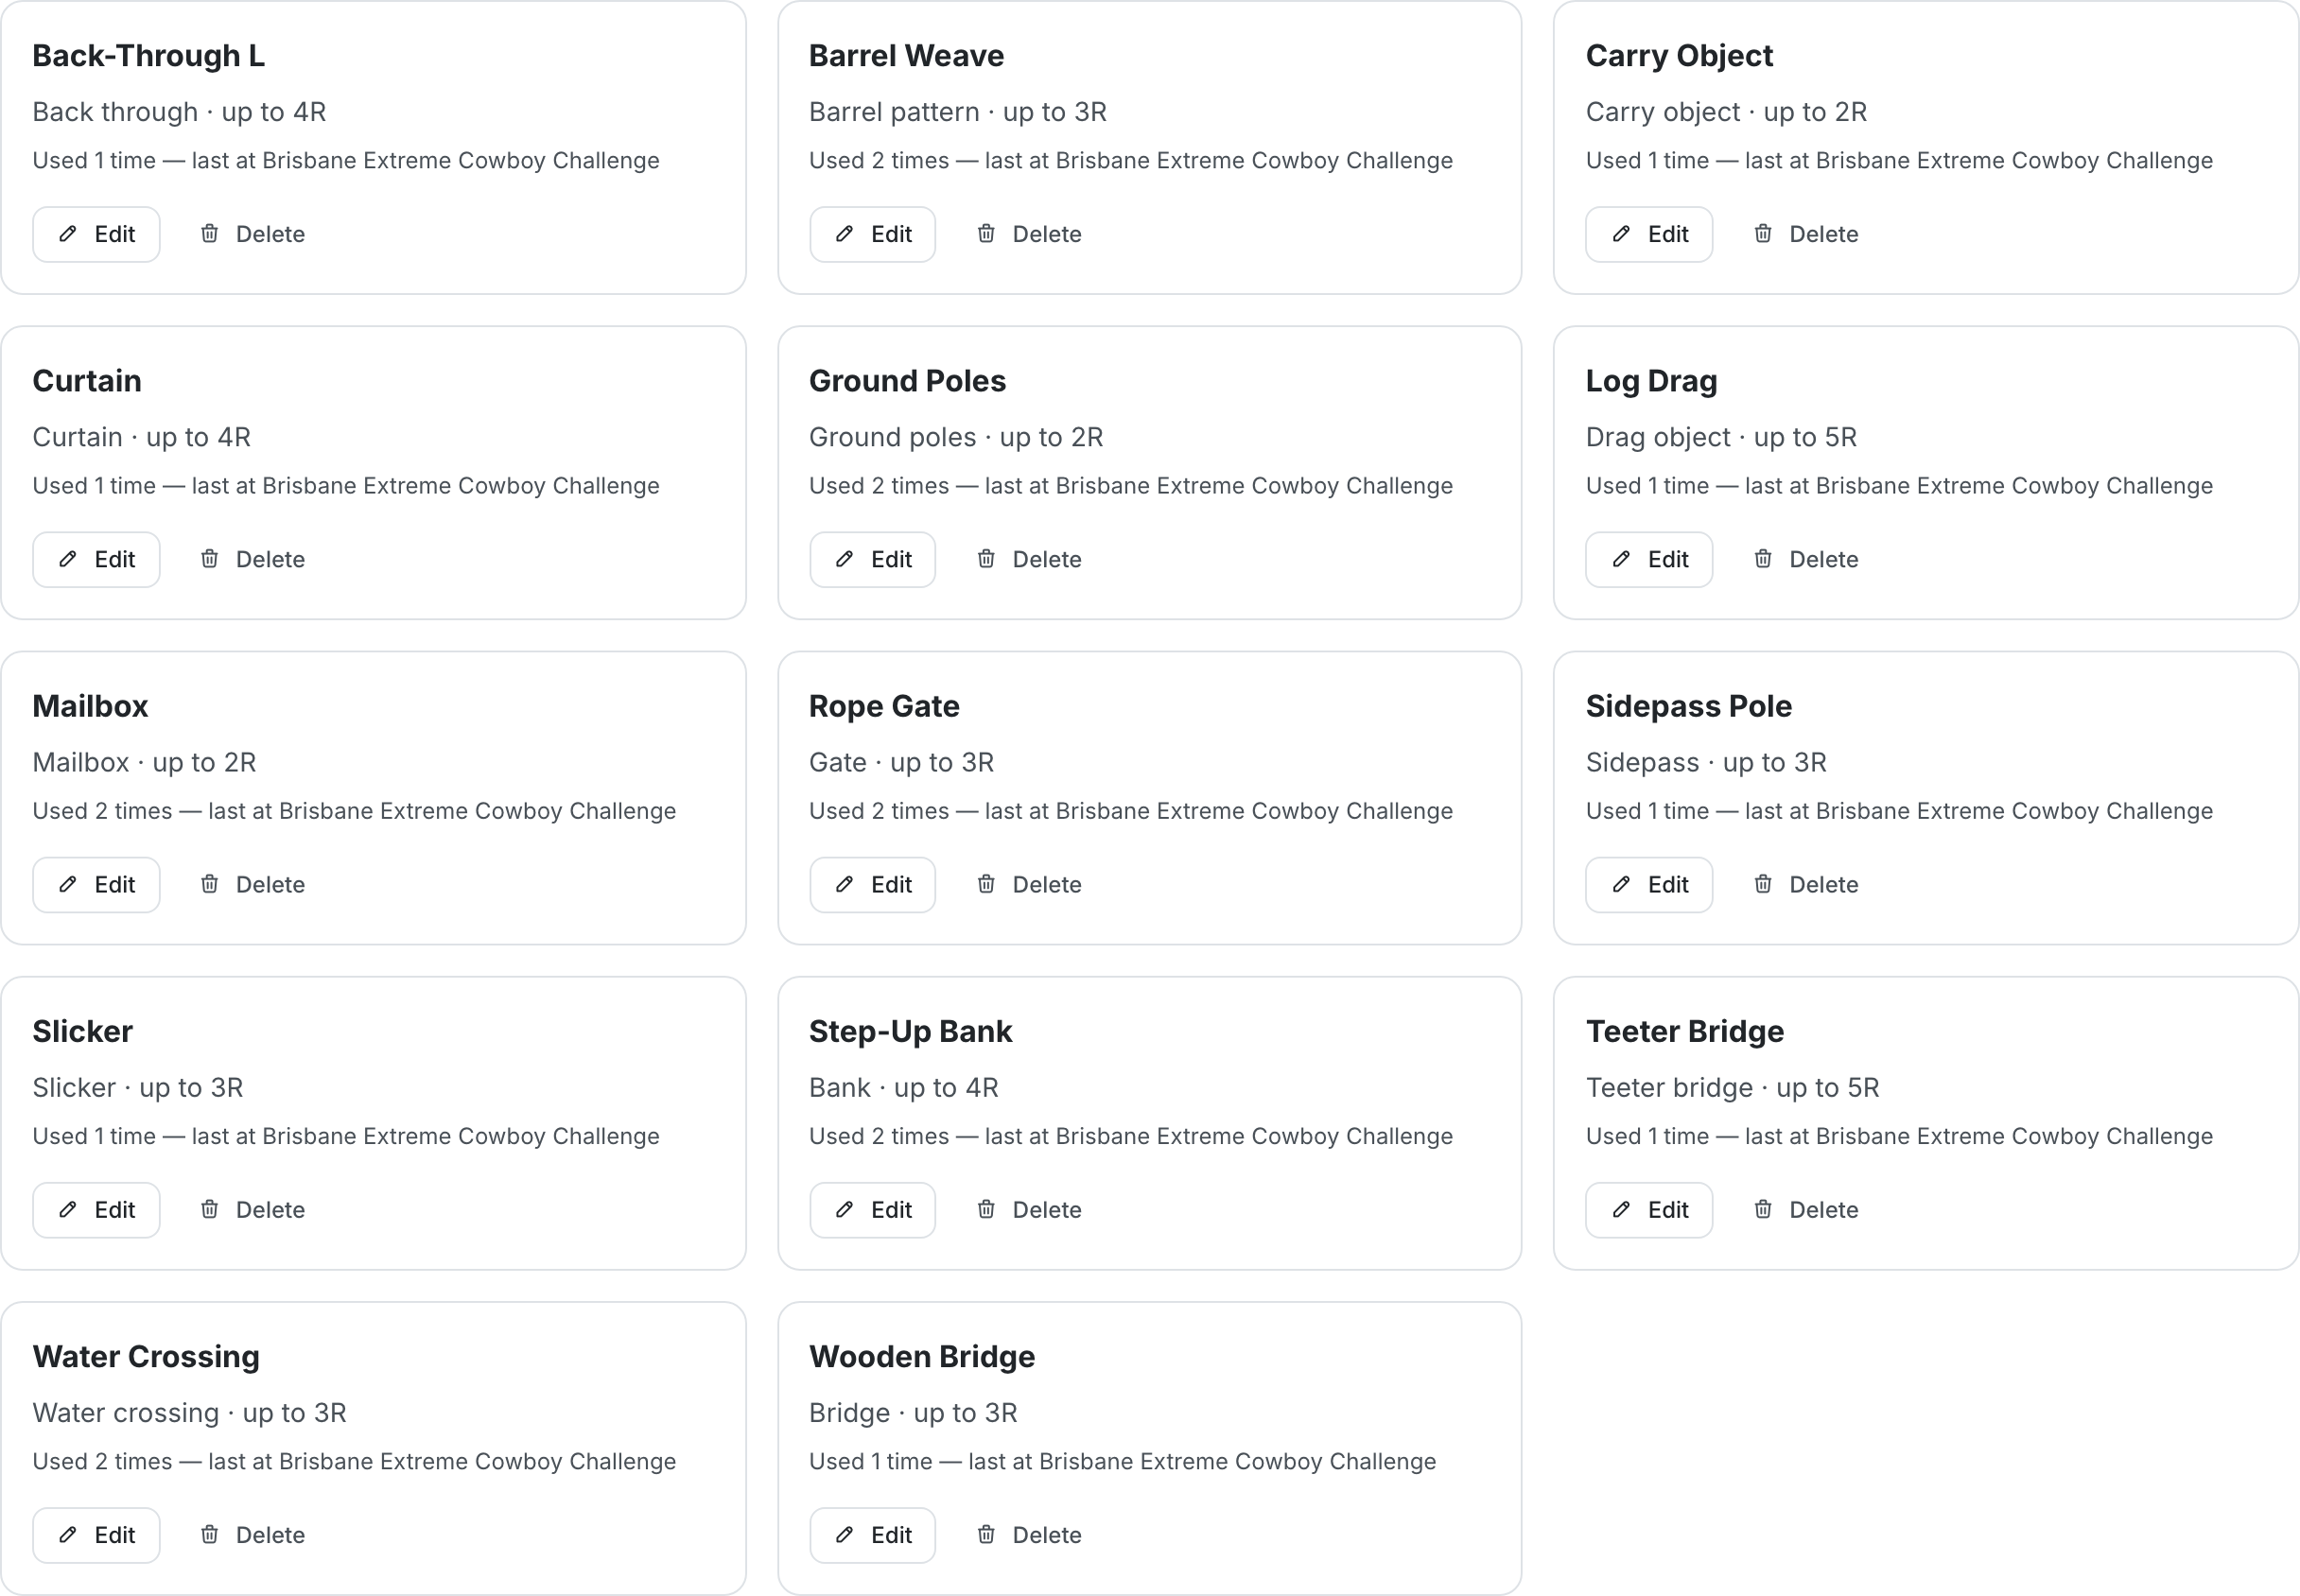Click the pencil icon on Slicker card

pos(68,1210)
